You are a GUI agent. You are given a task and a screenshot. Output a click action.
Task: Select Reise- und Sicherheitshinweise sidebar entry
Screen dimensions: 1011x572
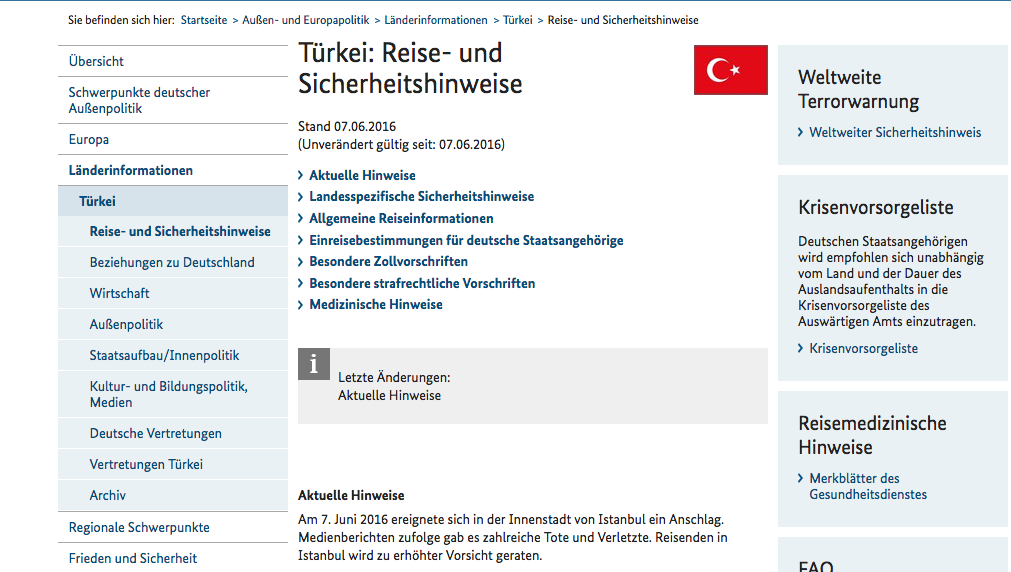click(x=180, y=232)
